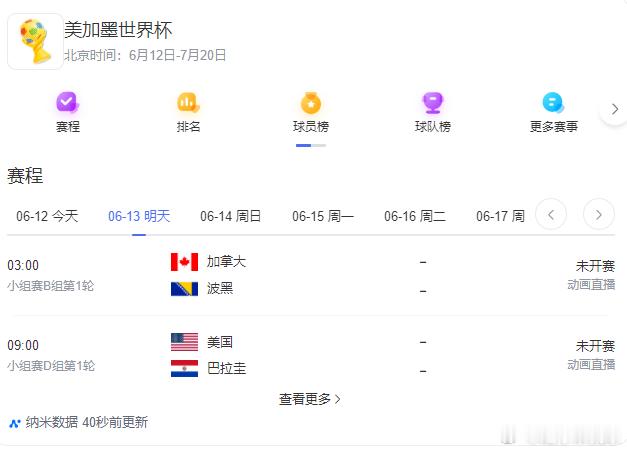Click 未开赛 status for Canada match
Image resolution: width=627 pixels, height=452 pixels.
(x=595, y=266)
